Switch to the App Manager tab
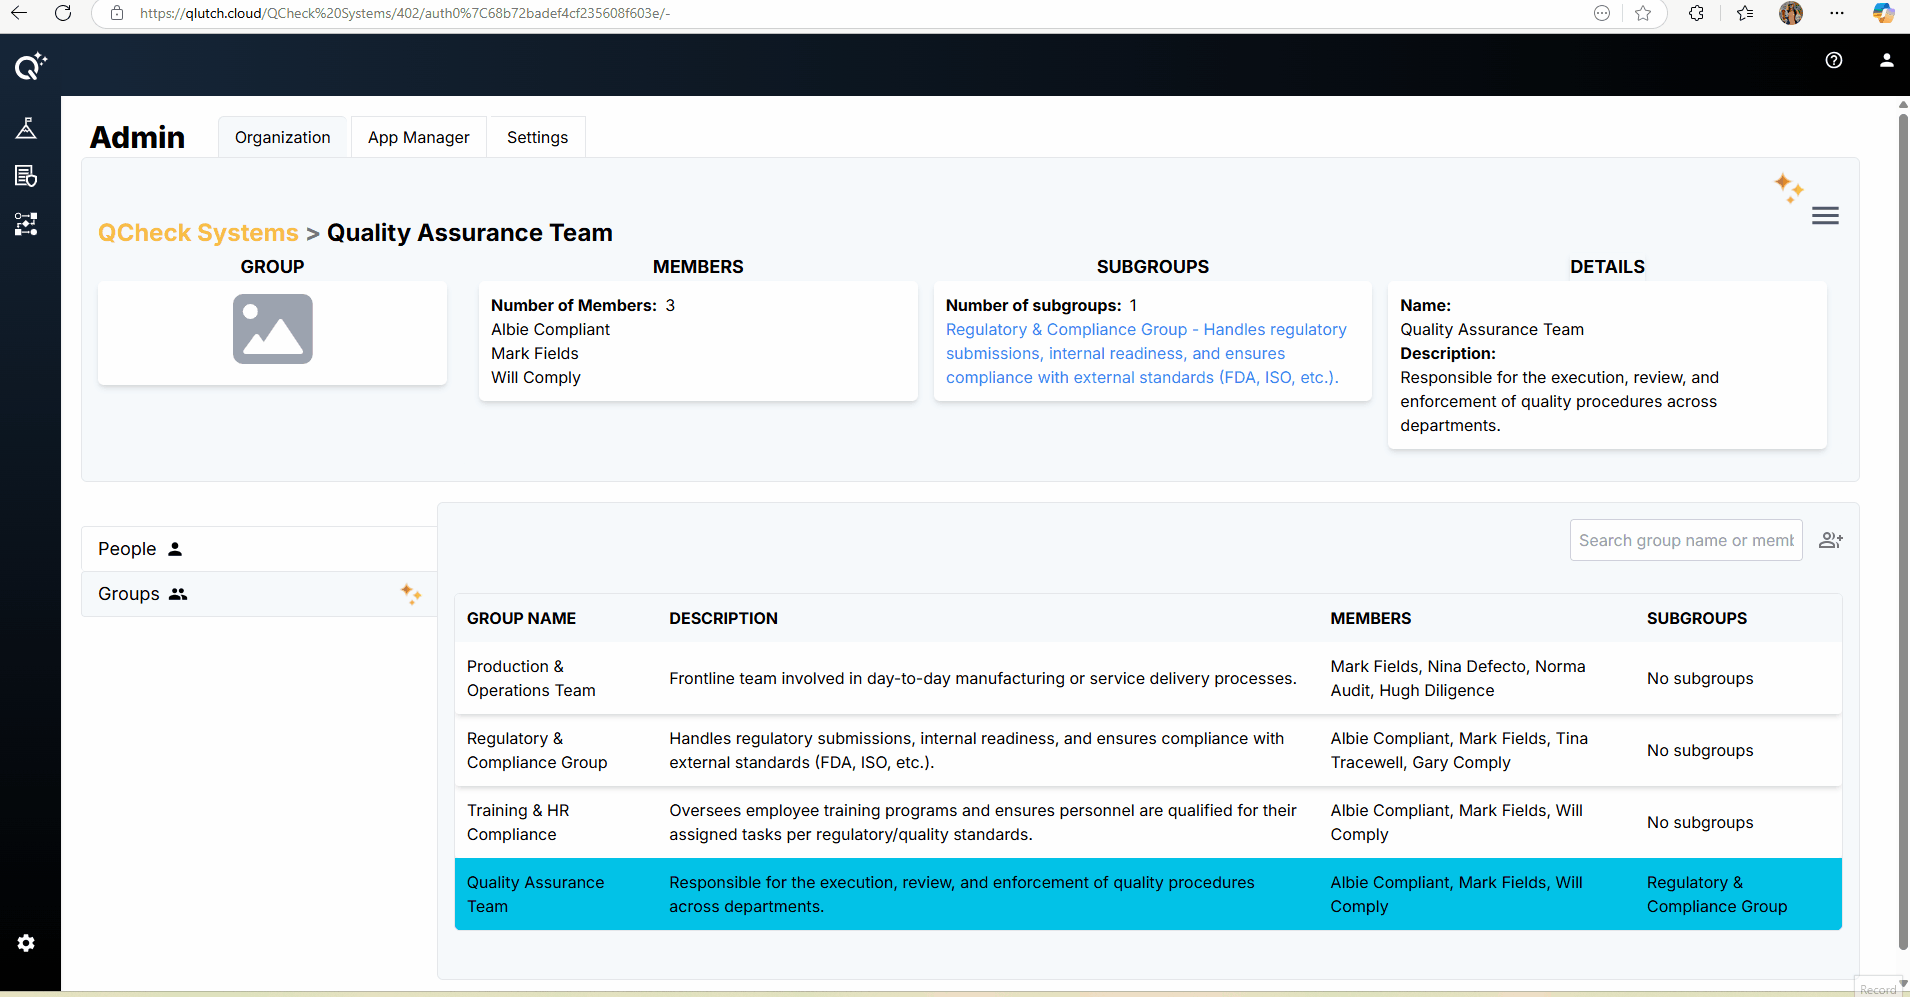 pyautogui.click(x=418, y=137)
